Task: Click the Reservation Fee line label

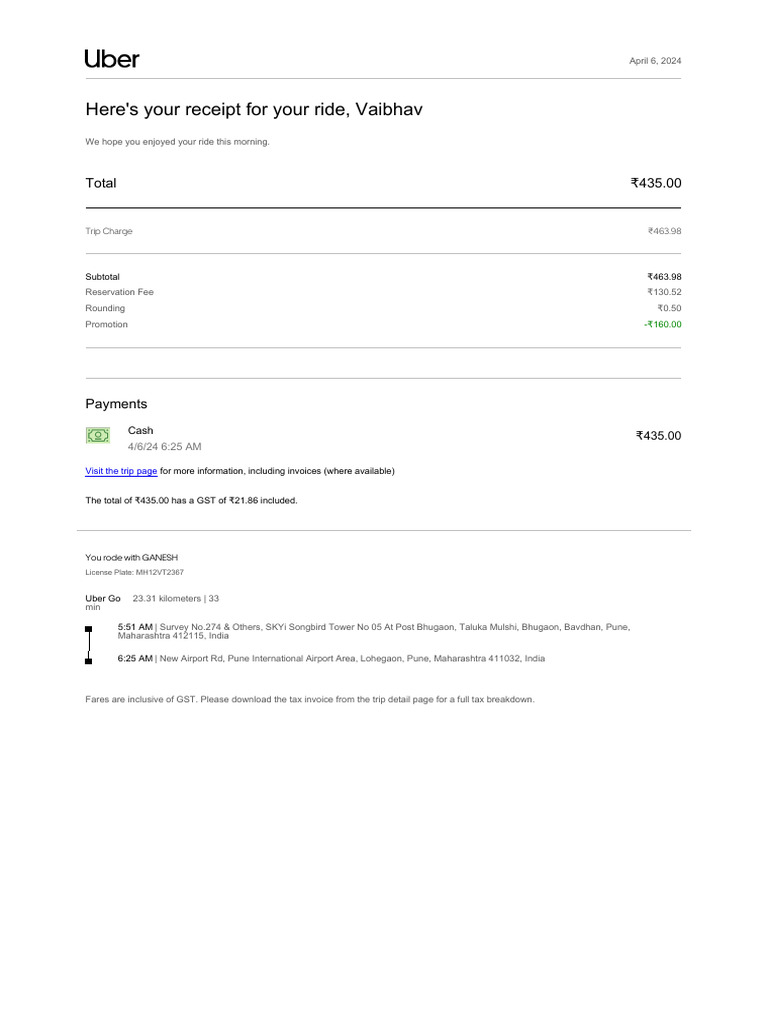Action: [119, 292]
